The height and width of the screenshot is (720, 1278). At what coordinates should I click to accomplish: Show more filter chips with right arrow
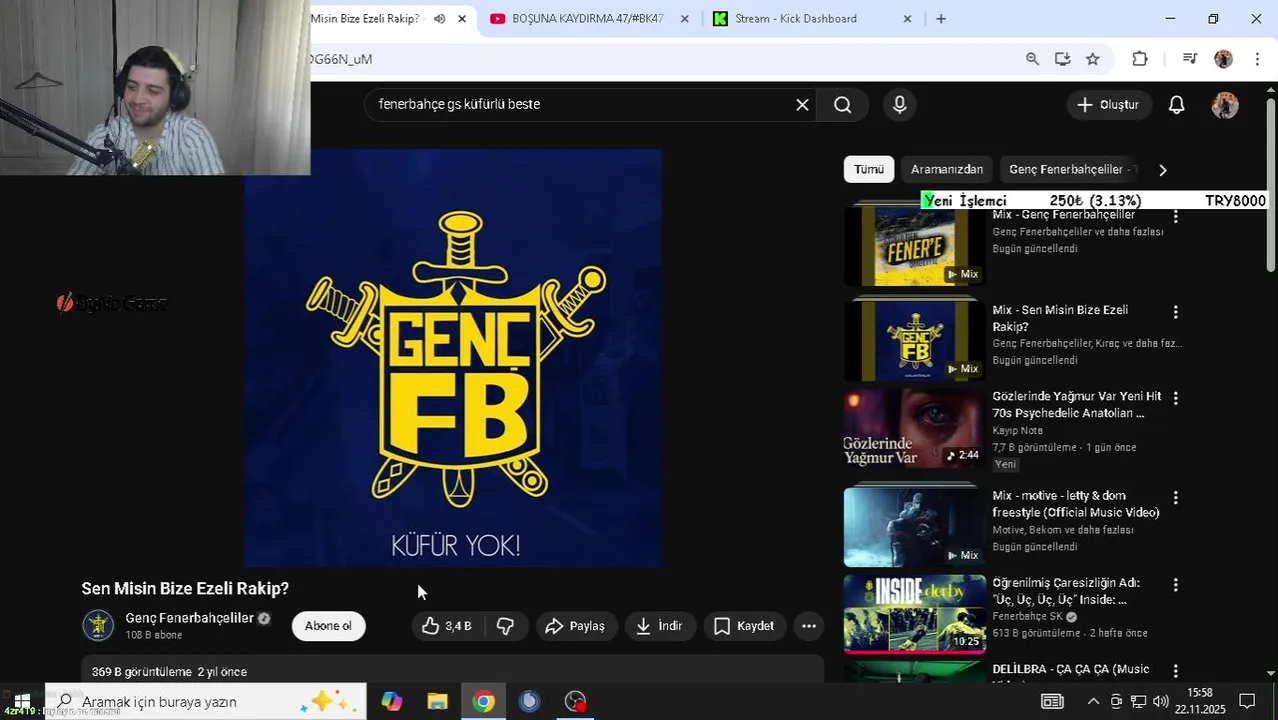pyautogui.click(x=1162, y=170)
